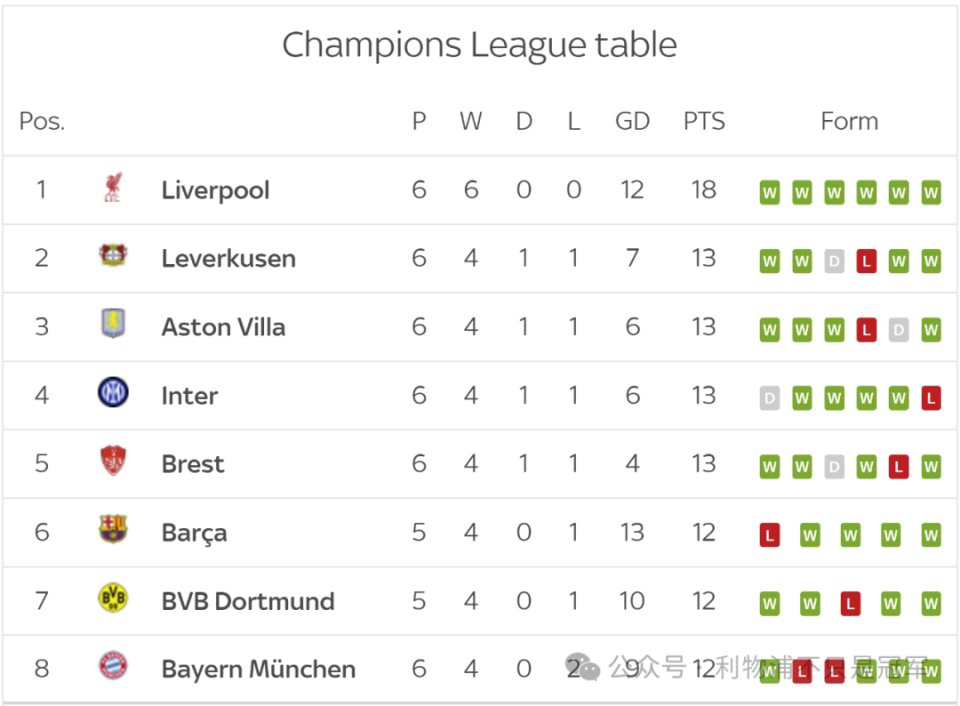Screen dimensions: 960x706
Task: Click the Barça club crest
Action: 113,529
